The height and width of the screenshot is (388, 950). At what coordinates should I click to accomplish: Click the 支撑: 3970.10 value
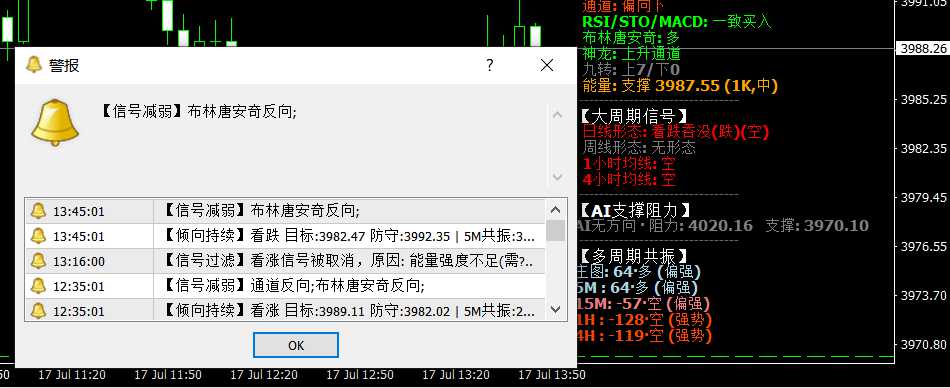[817, 226]
